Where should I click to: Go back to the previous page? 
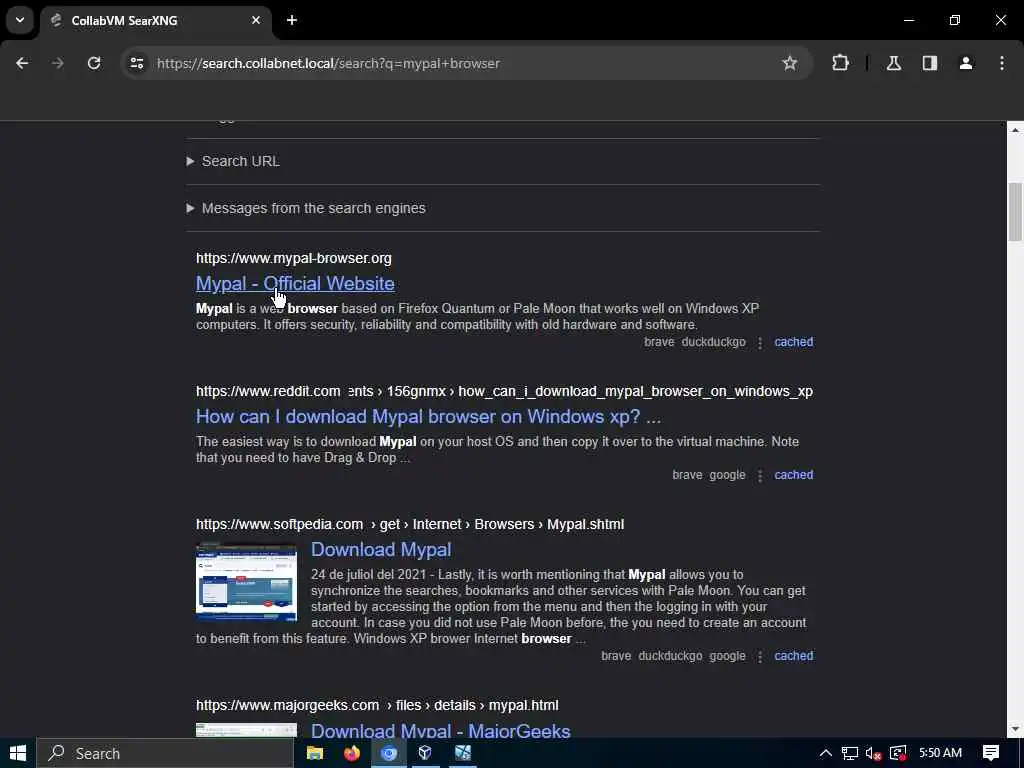pos(22,63)
